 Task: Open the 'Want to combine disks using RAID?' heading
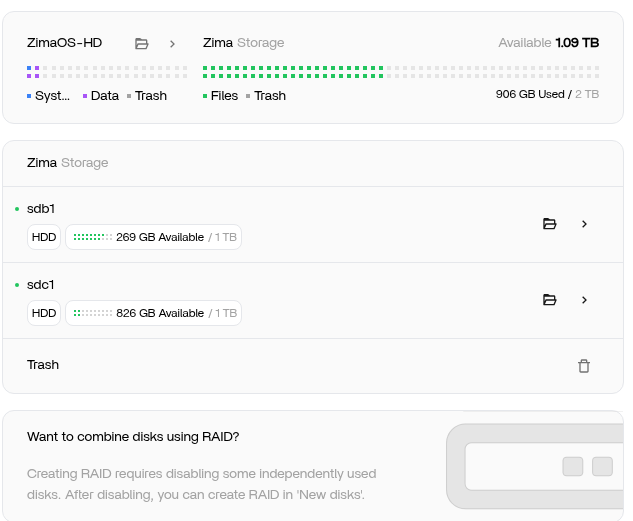click(133, 437)
